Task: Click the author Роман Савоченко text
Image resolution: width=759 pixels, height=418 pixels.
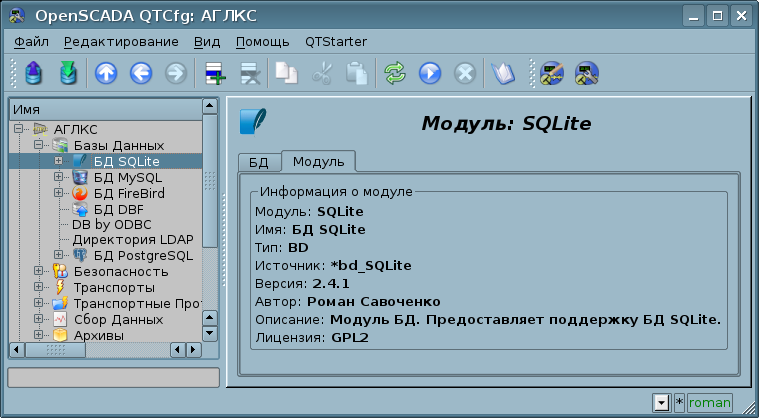Action: coord(374,302)
